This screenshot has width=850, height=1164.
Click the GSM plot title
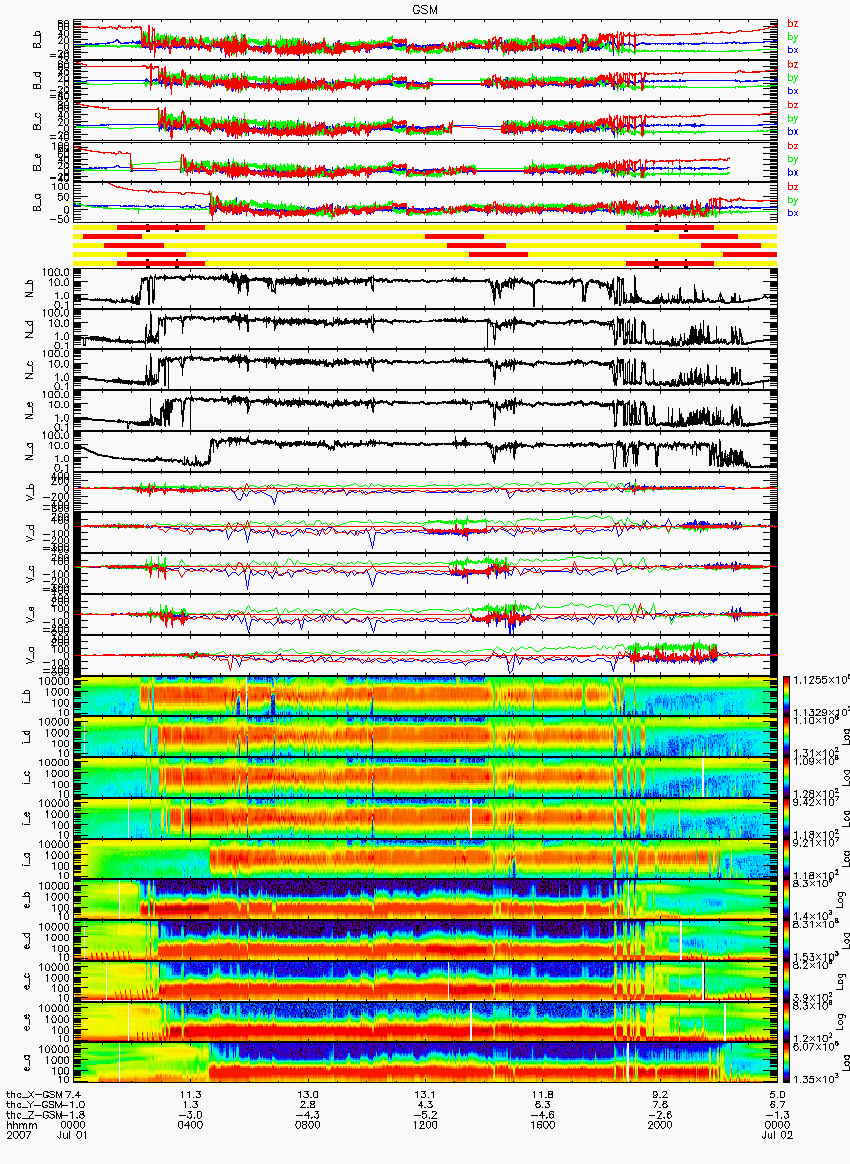425,9
